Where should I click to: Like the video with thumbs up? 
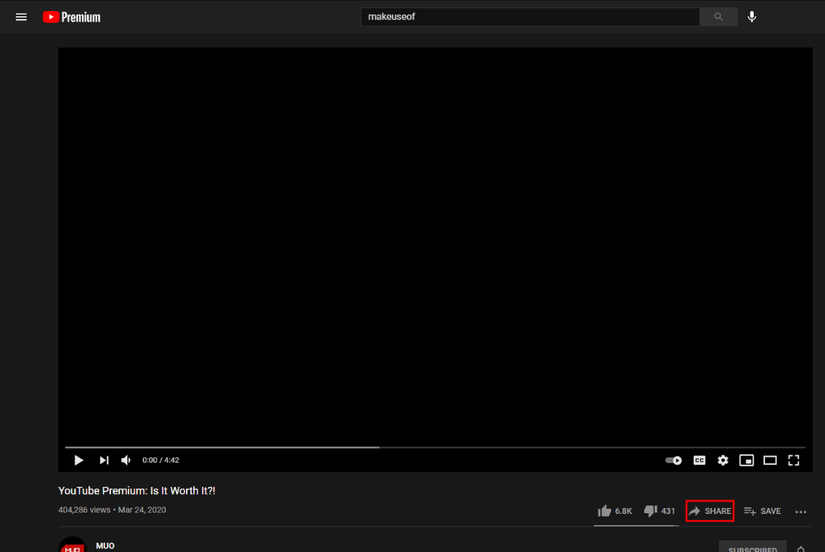click(615, 511)
